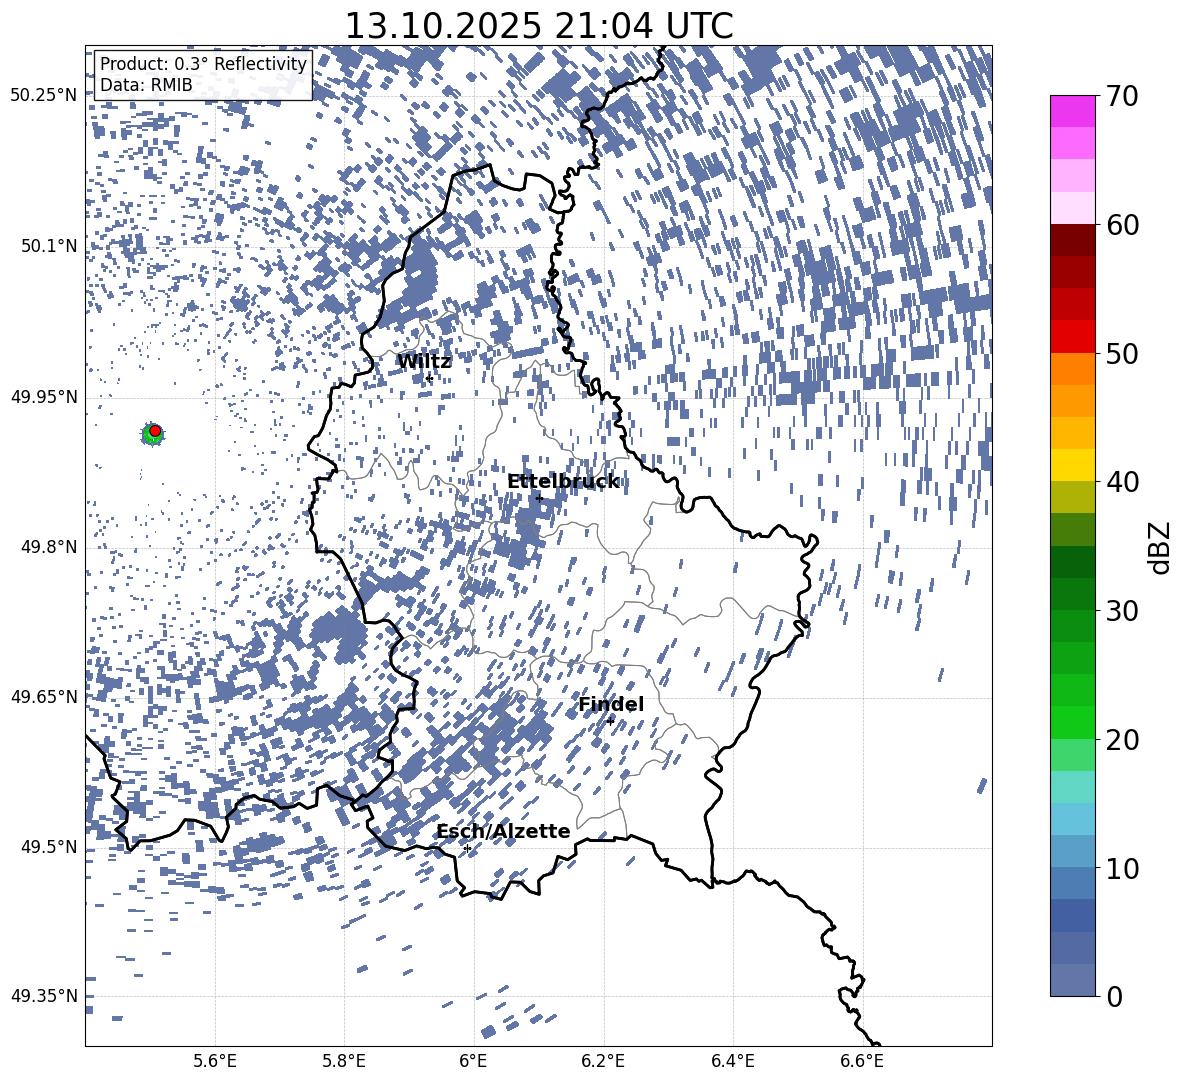Click the 70 colorbar tick label
1184x1081 pixels.
pyautogui.click(x=1122, y=96)
